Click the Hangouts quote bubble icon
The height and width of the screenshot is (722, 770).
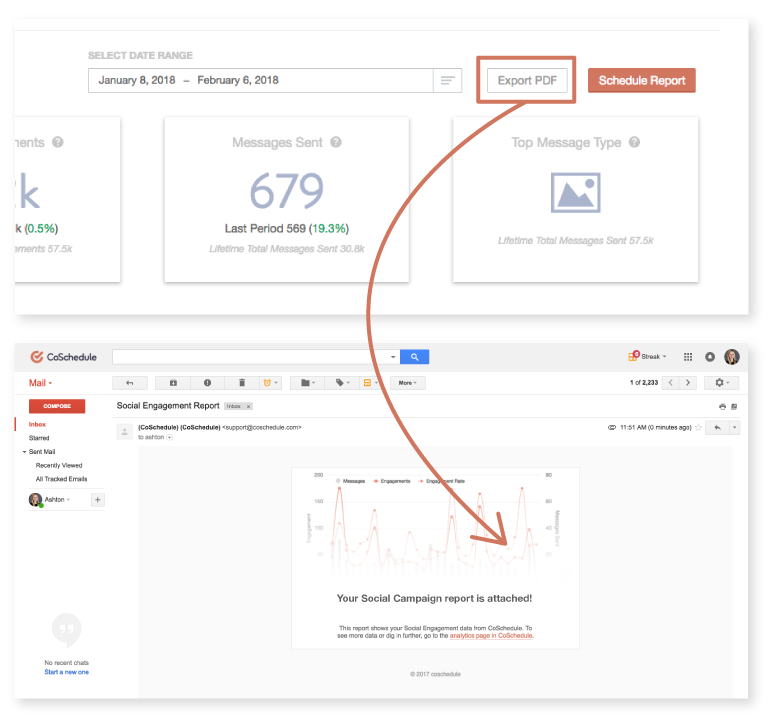coord(66,630)
